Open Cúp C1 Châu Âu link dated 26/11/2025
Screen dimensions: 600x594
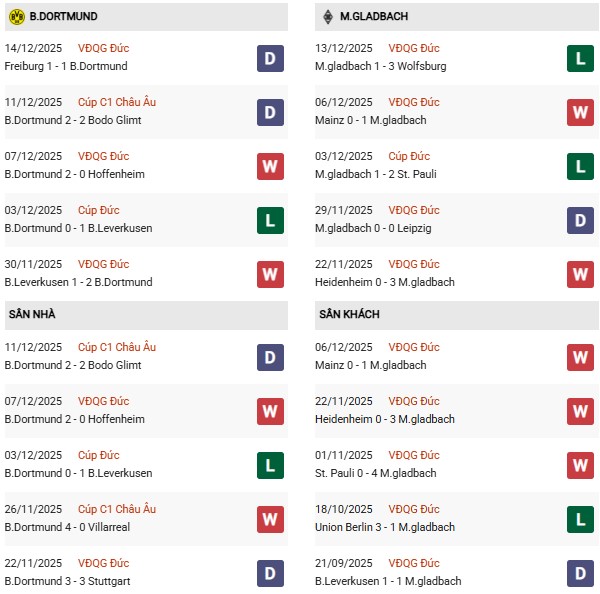coord(116,509)
